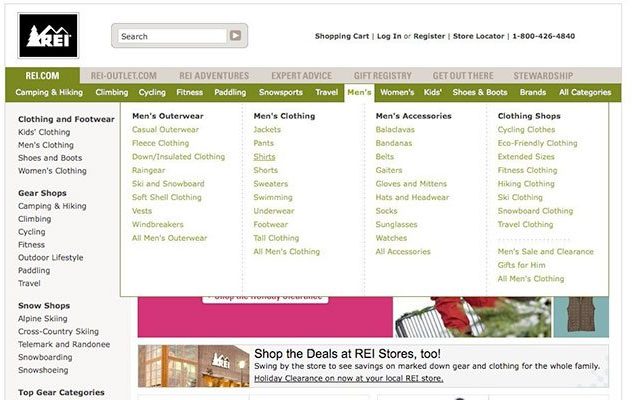
Task: Select Windbreakers link
Action: (158, 224)
